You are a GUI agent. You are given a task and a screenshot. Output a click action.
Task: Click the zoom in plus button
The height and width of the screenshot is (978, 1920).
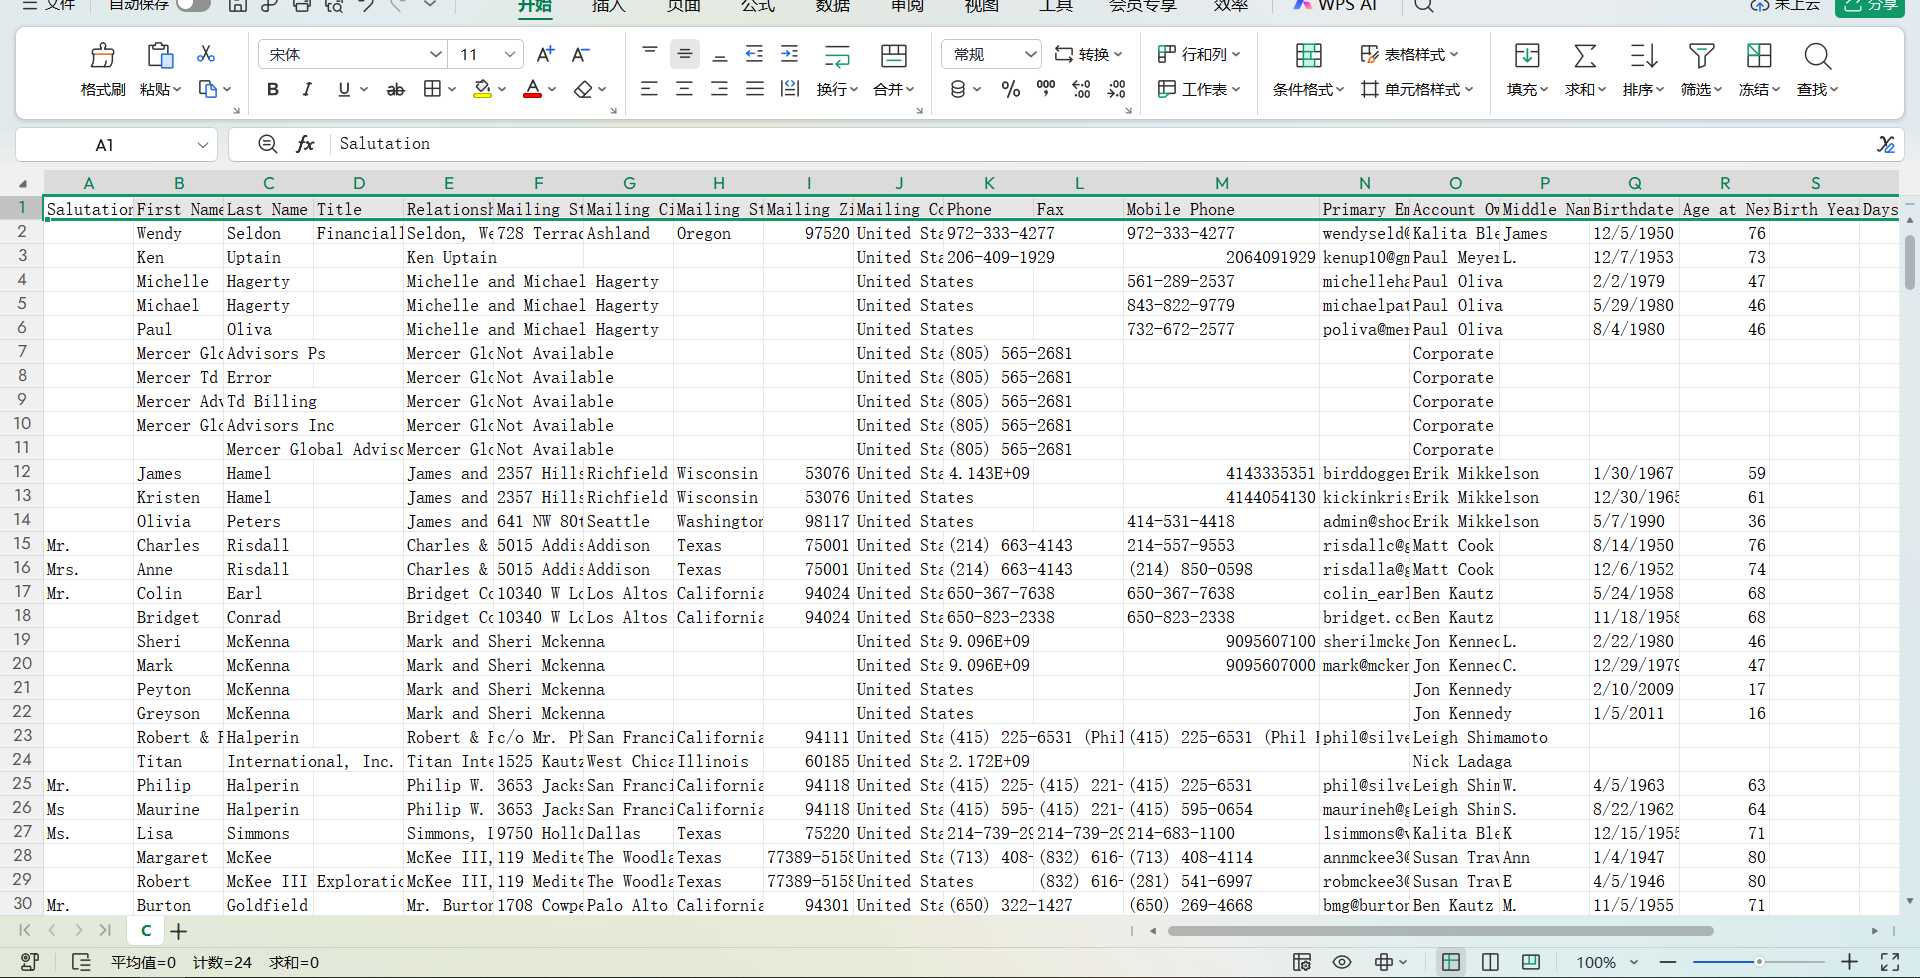tap(1849, 962)
